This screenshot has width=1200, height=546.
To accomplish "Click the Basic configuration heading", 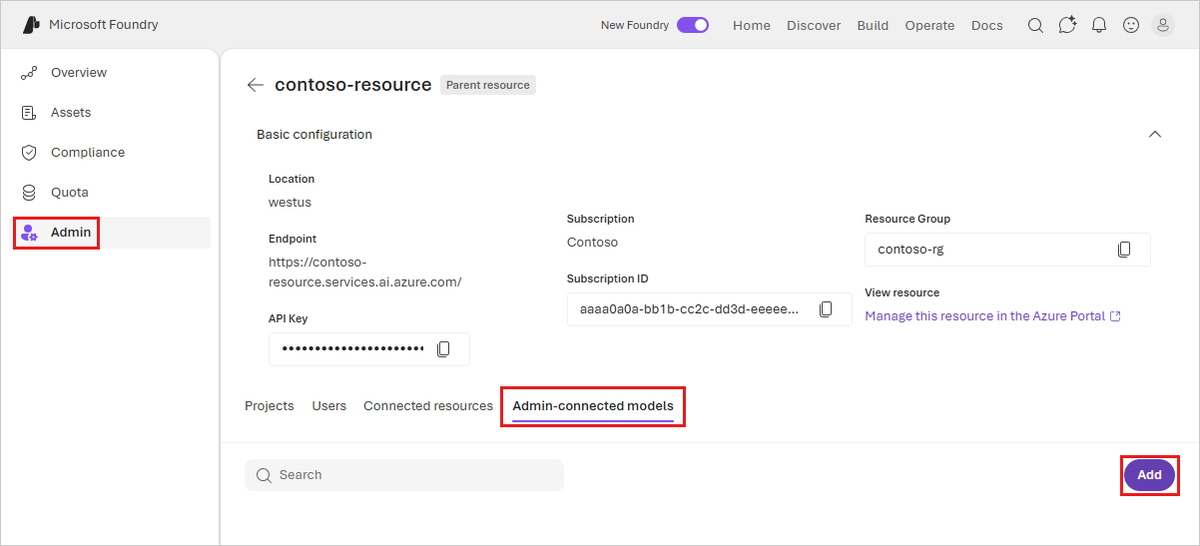I will tap(314, 134).
